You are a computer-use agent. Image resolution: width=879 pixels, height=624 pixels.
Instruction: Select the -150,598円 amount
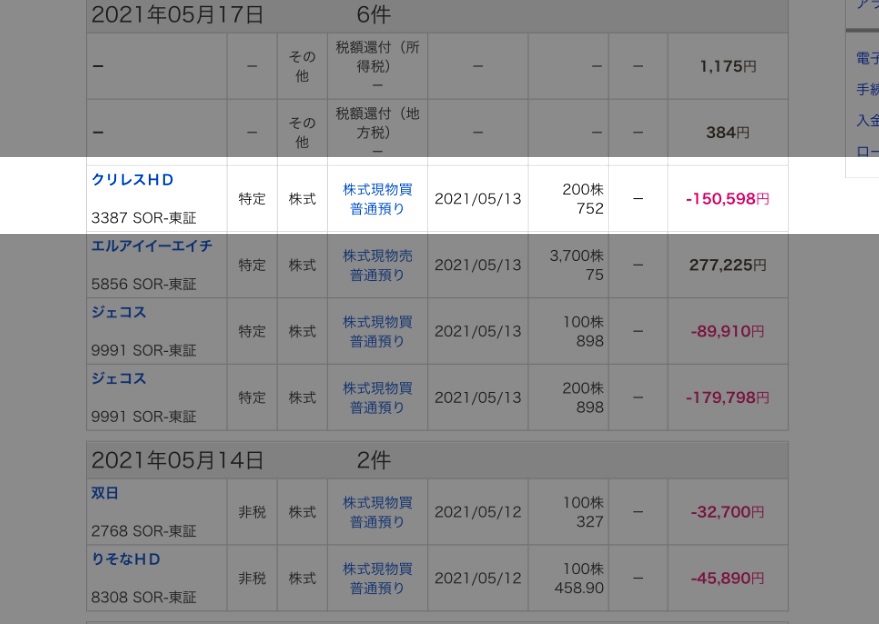728,199
